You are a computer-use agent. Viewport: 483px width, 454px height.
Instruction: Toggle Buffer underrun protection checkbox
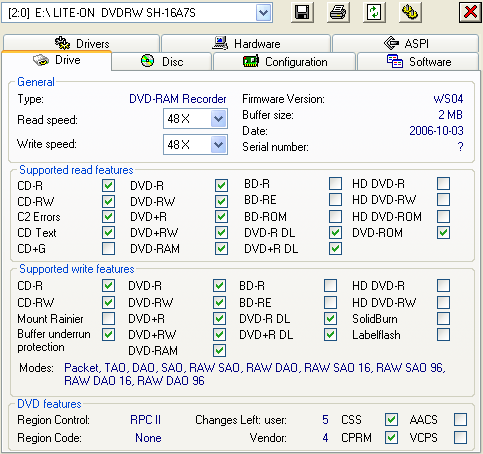pos(108,335)
